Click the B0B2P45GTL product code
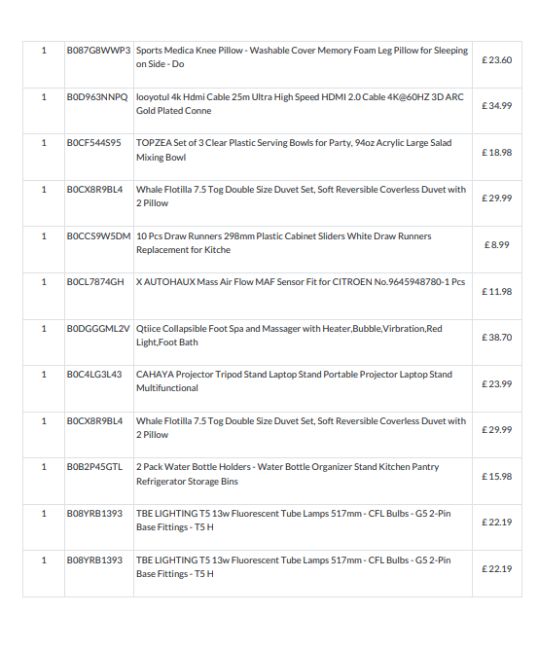539x650 pixels. coord(95,467)
